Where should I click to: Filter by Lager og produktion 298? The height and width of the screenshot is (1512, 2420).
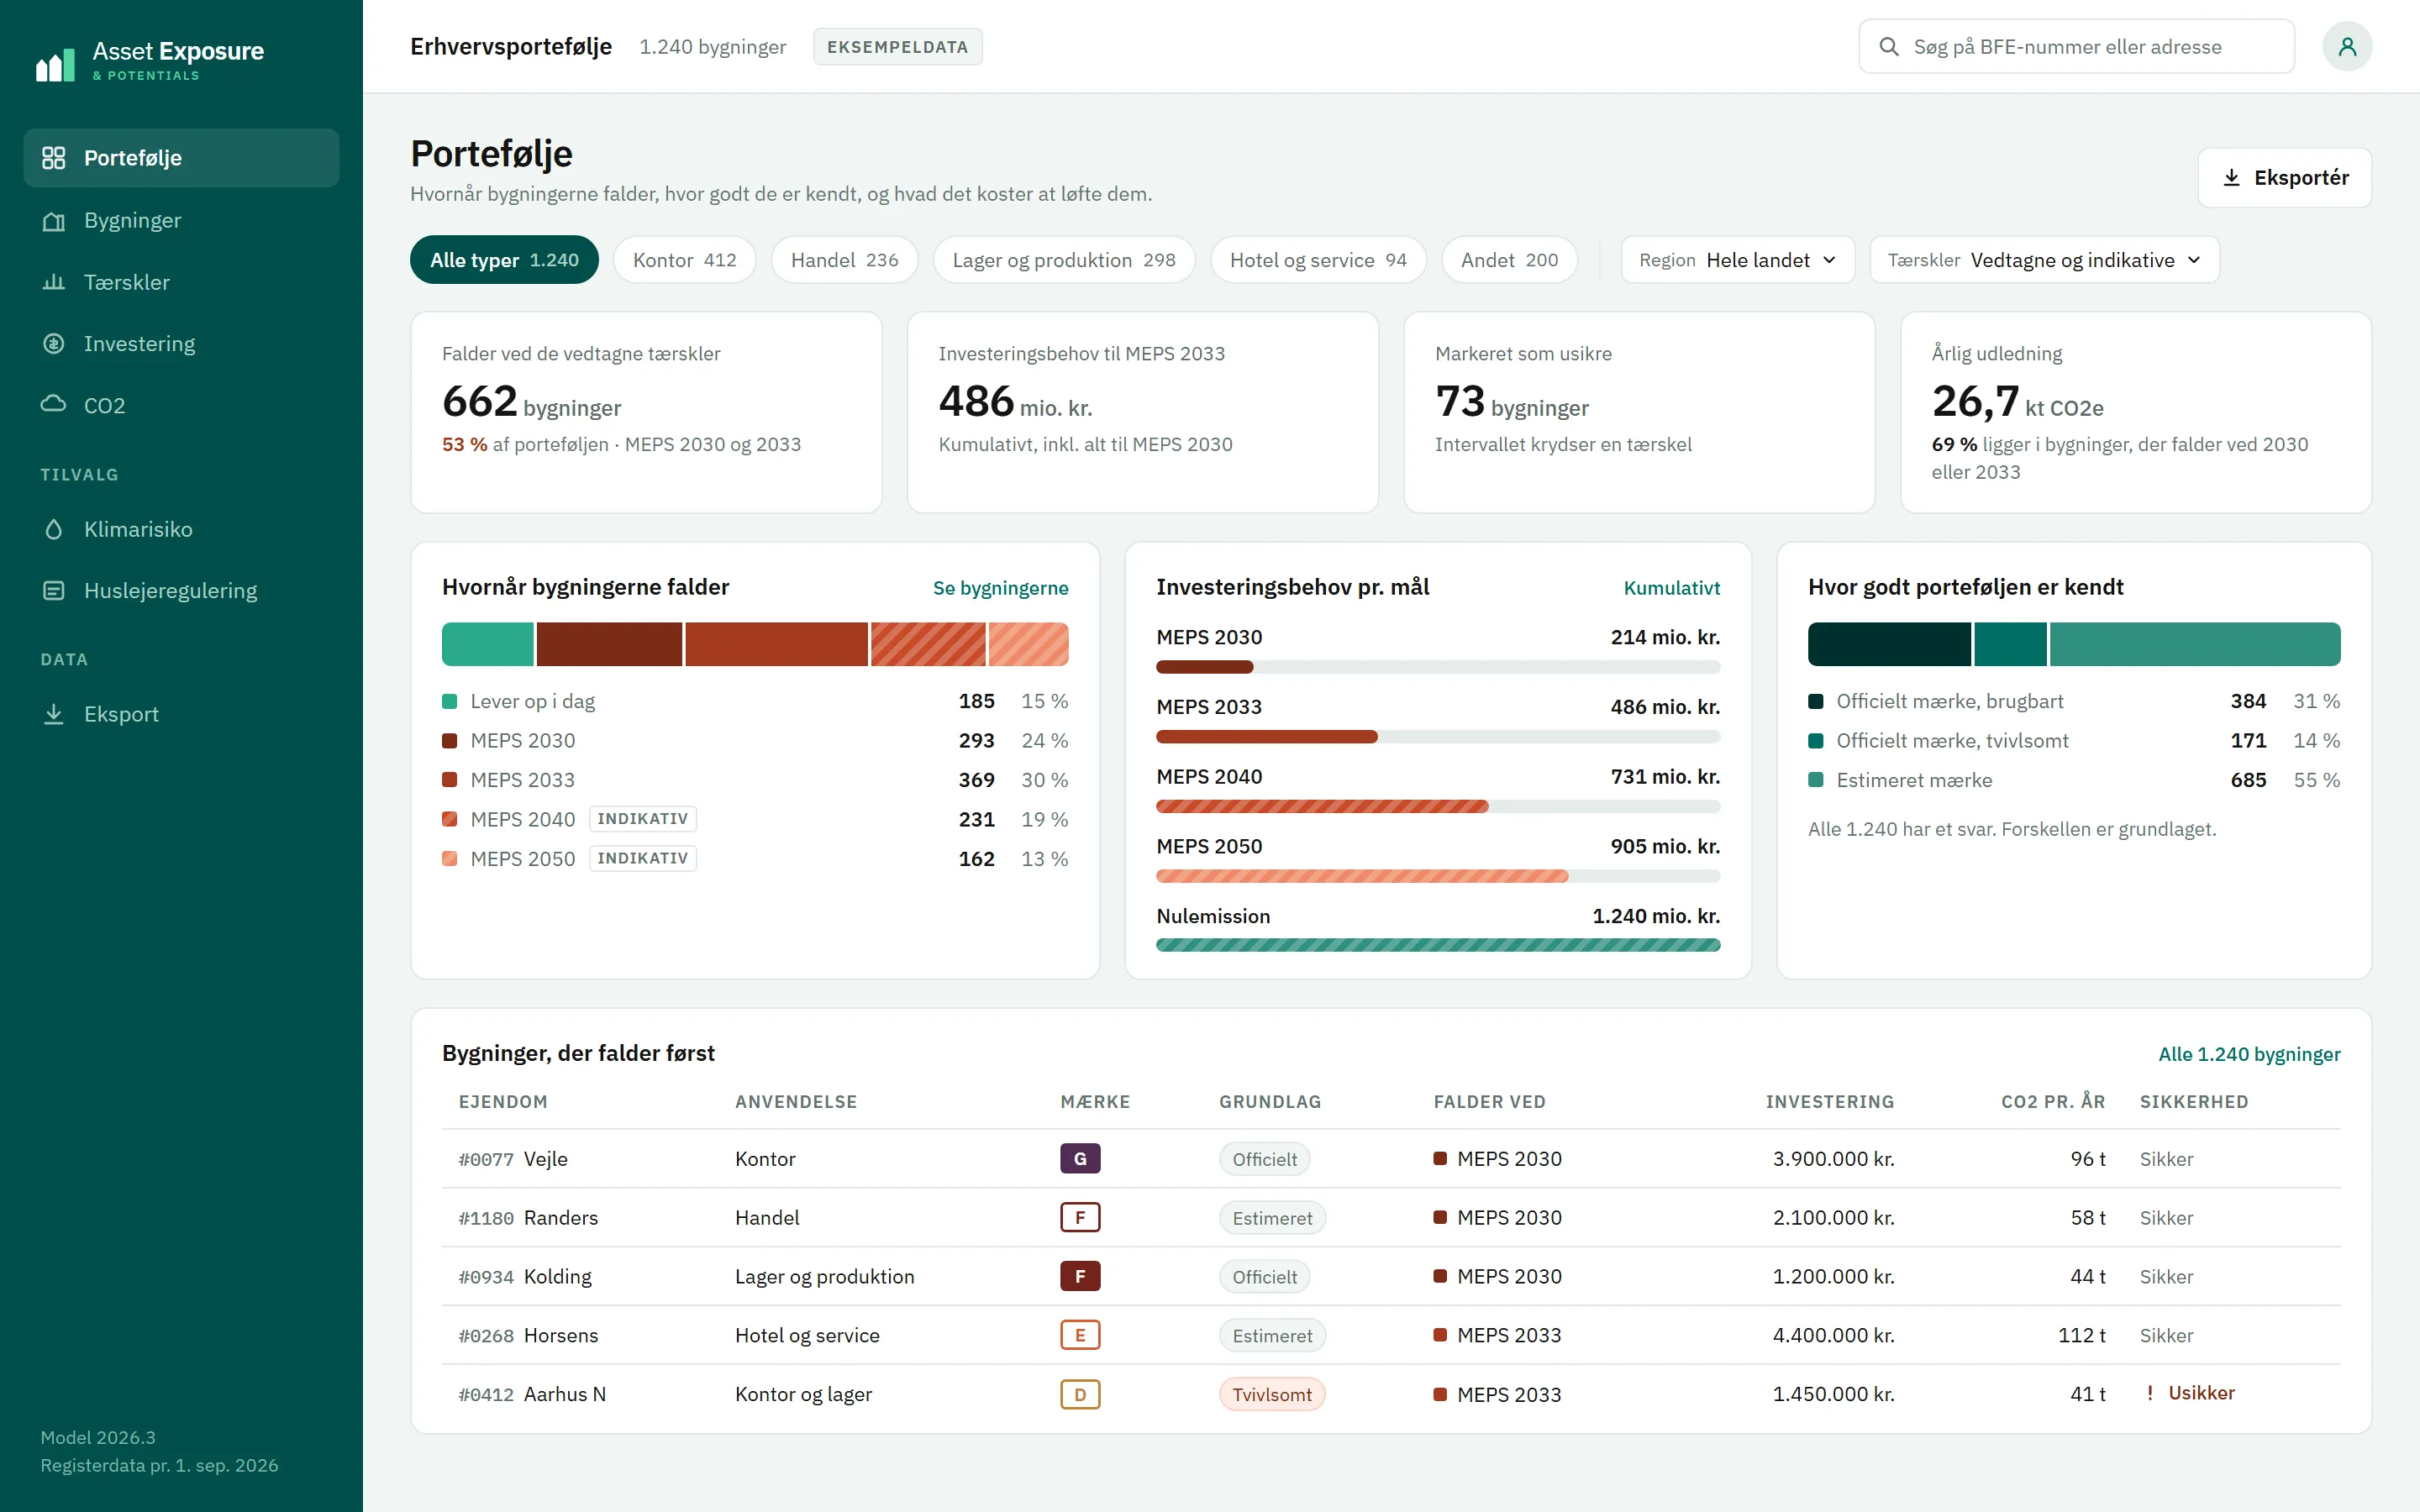[1064, 260]
